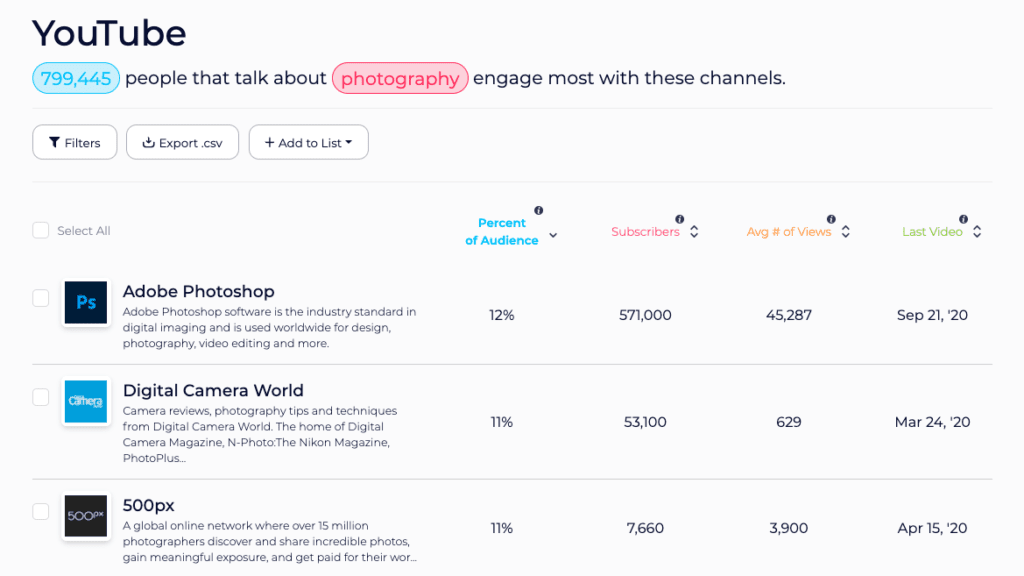Sort by the Percent of Audience header
The width and height of the screenshot is (1024, 576).
502,232
